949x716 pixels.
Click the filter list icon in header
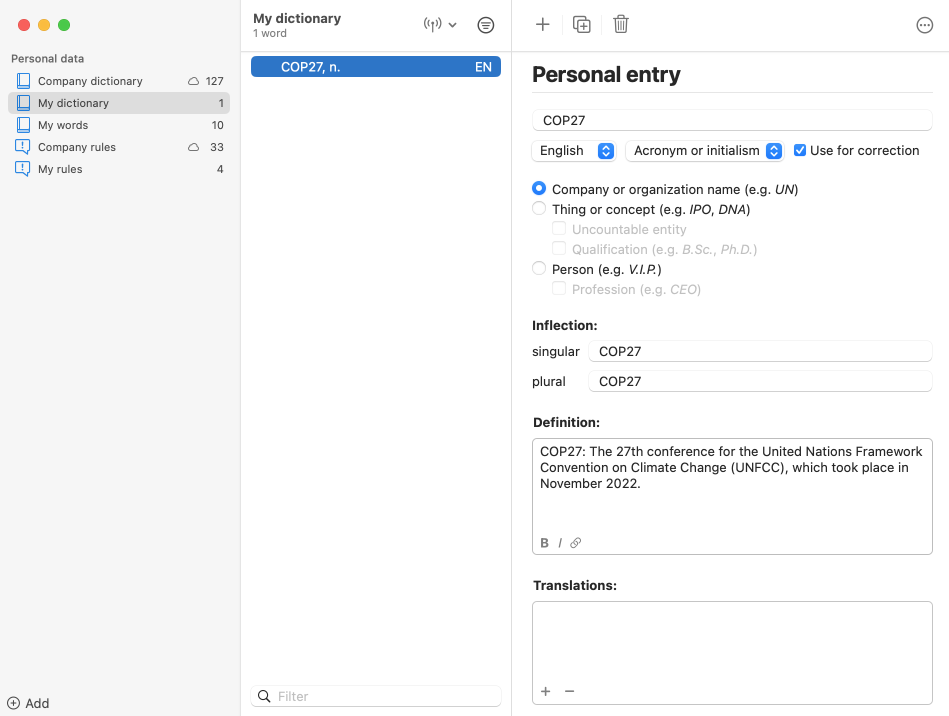point(486,25)
